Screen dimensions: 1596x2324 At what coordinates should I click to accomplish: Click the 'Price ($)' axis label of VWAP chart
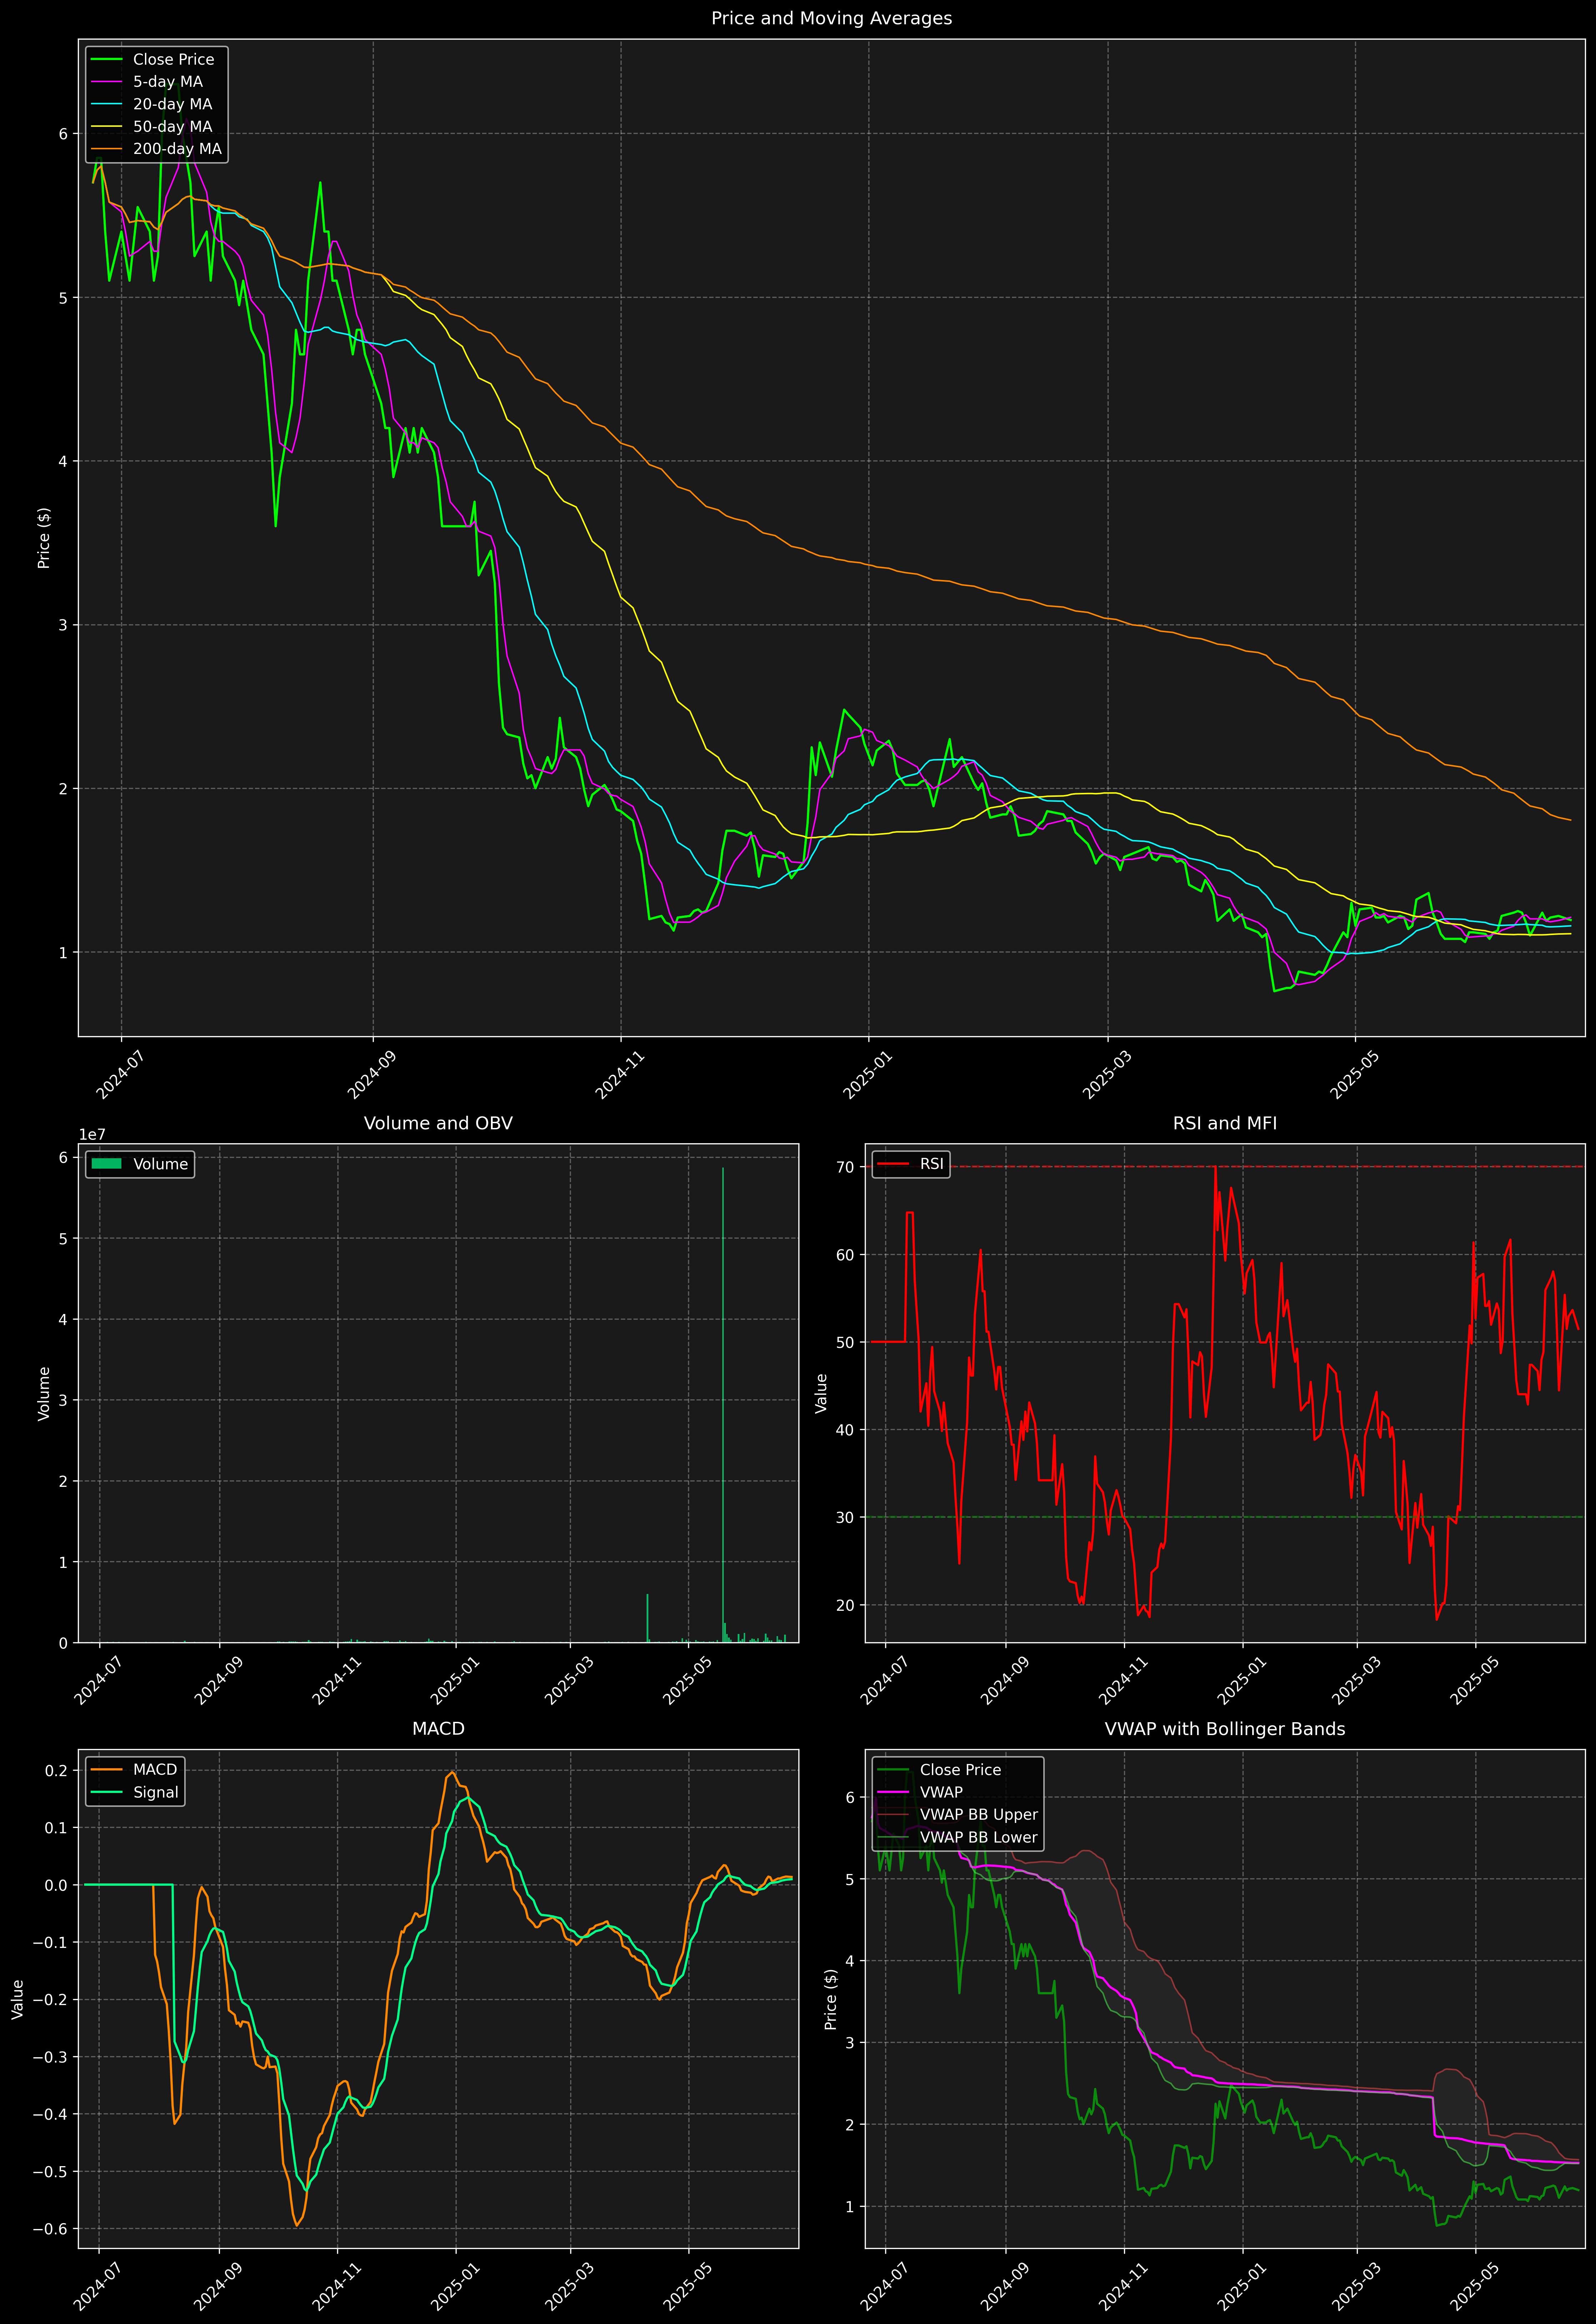[x=830, y=1999]
